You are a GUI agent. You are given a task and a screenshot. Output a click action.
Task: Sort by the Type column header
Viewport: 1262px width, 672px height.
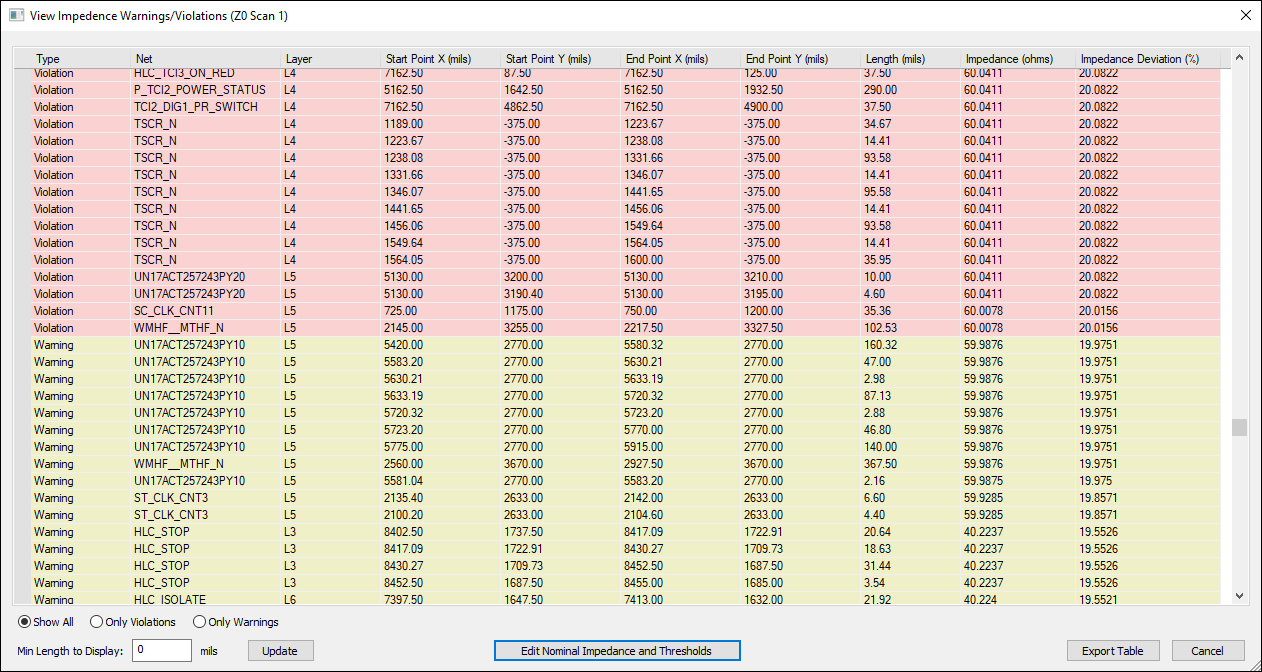[x=47, y=58]
